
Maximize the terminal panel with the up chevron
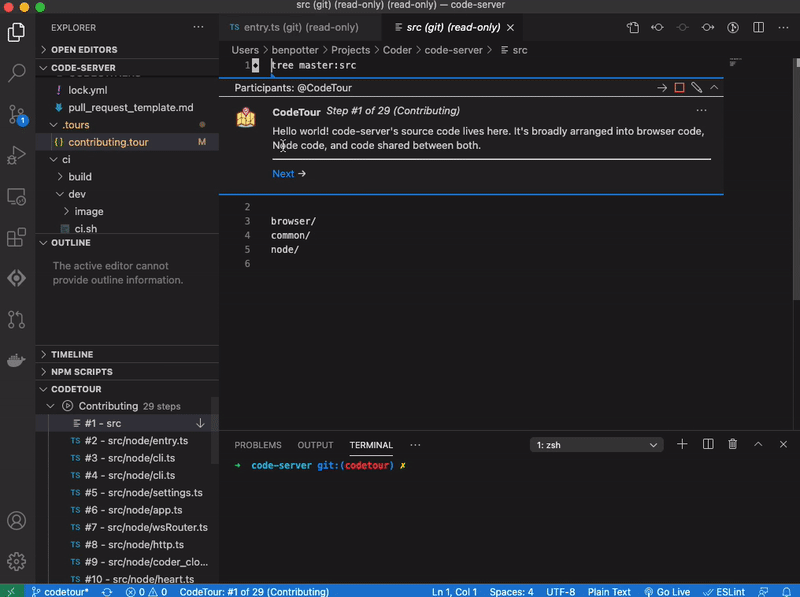pos(759,444)
